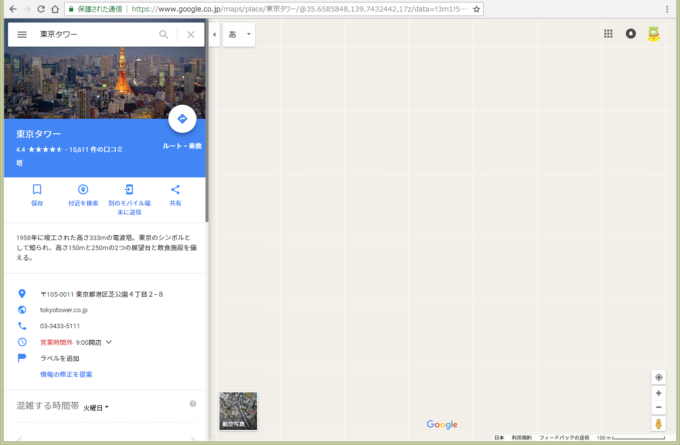The height and width of the screenshot is (445, 680).
Task: Click ラベルを追加 to add label
Action: (60, 358)
